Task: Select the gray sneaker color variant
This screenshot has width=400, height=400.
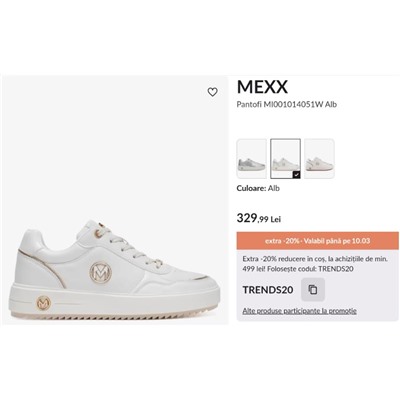Action: click(x=252, y=159)
